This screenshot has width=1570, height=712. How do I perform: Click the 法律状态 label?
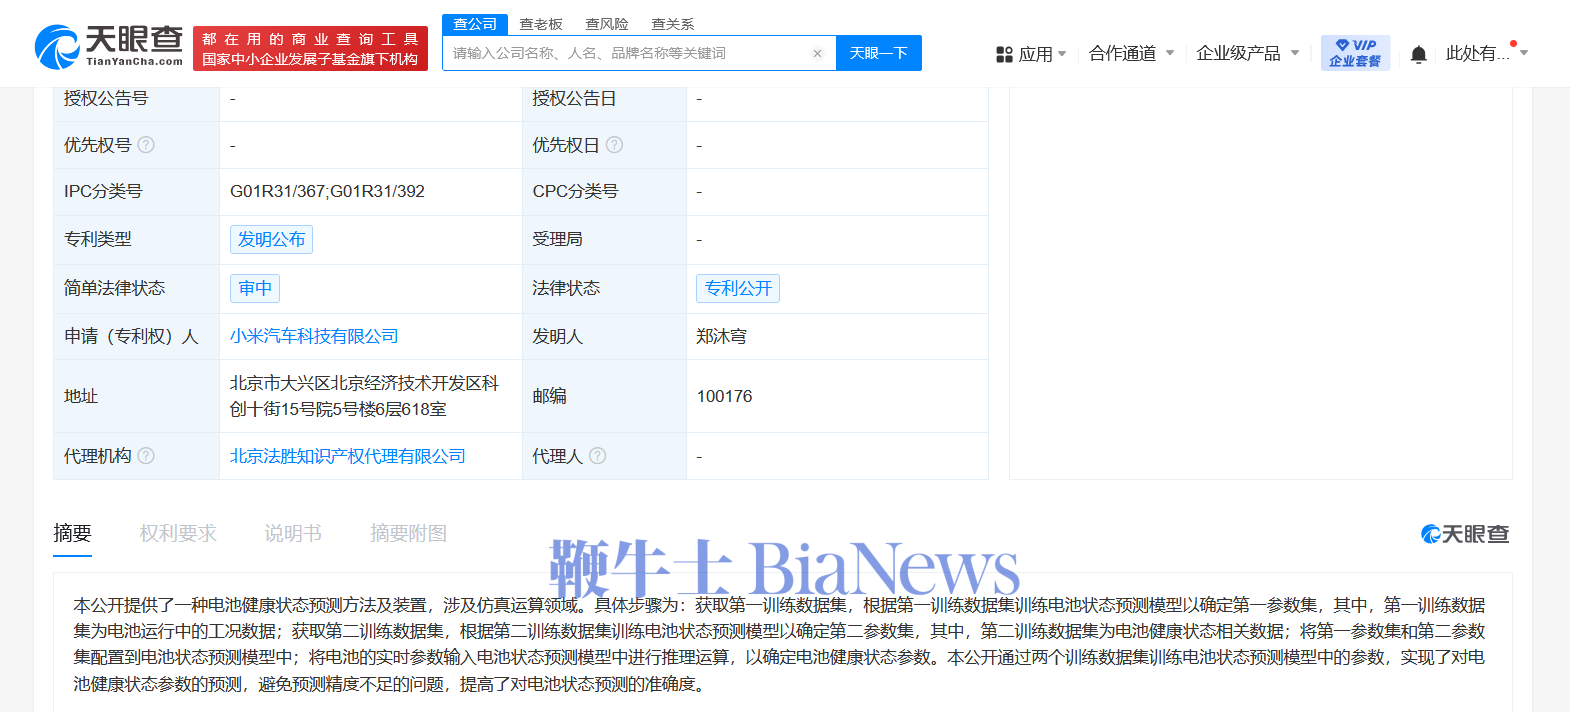pyautogui.click(x=566, y=289)
